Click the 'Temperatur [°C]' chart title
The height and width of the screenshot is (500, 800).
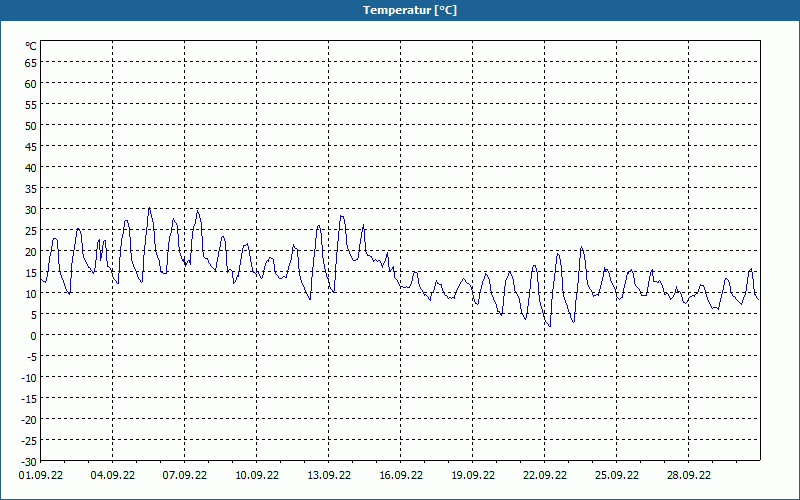pyautogui.click(x=410, y=10)
